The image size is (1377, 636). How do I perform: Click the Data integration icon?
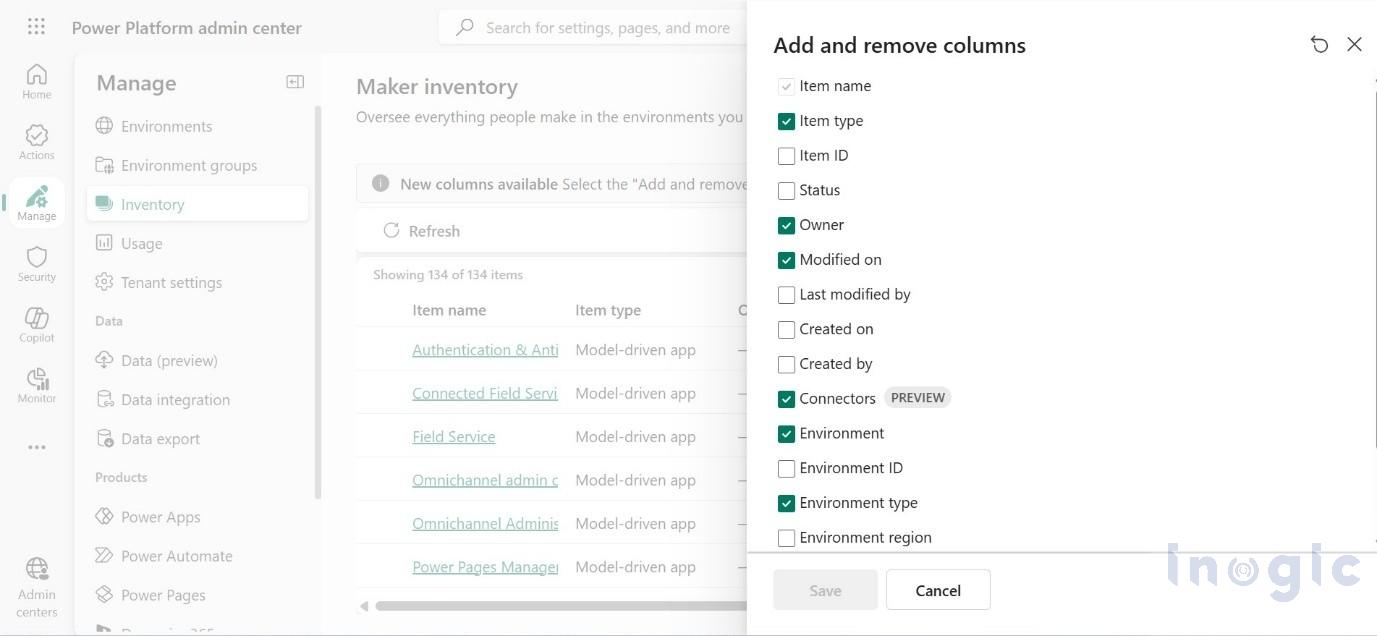[x=104, y=399]
